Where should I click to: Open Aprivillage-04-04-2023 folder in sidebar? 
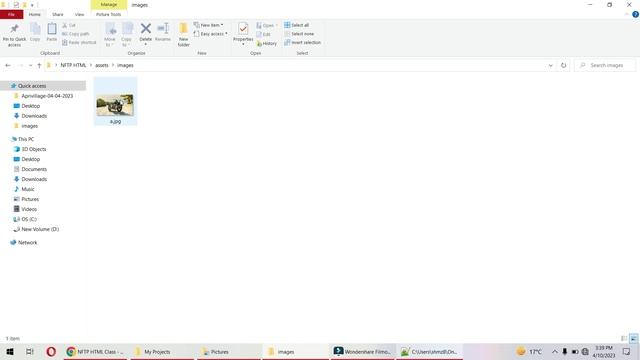click(47, 96)
